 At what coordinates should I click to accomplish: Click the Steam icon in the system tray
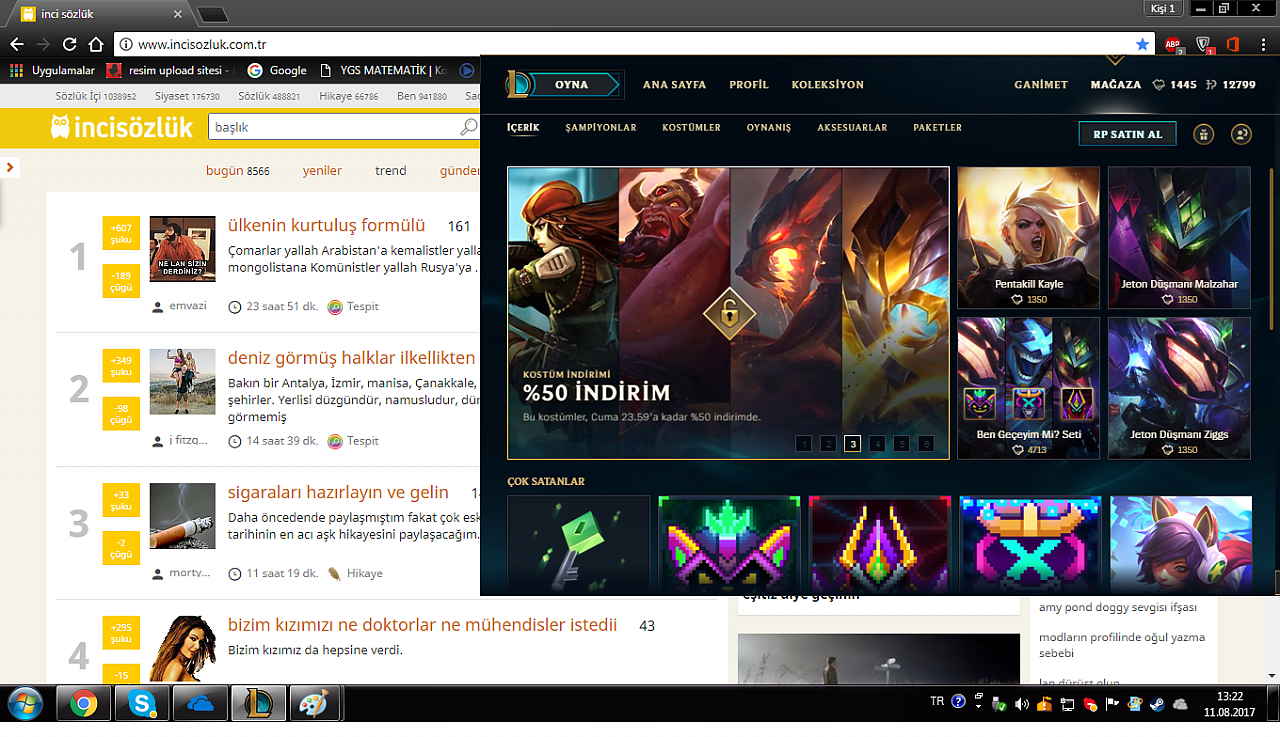pyautogui.click(x=1158, y=704)
